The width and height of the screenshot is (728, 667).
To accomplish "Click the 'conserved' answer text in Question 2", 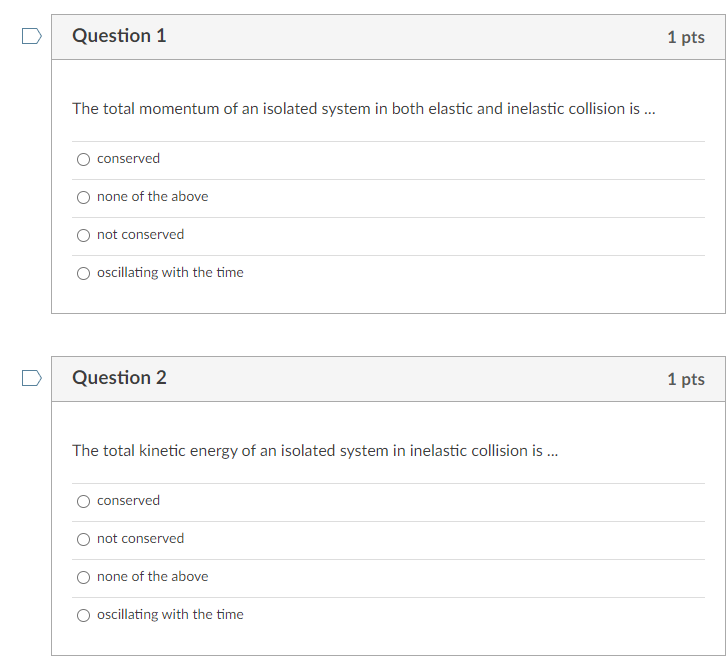I will tap(128, 501).
